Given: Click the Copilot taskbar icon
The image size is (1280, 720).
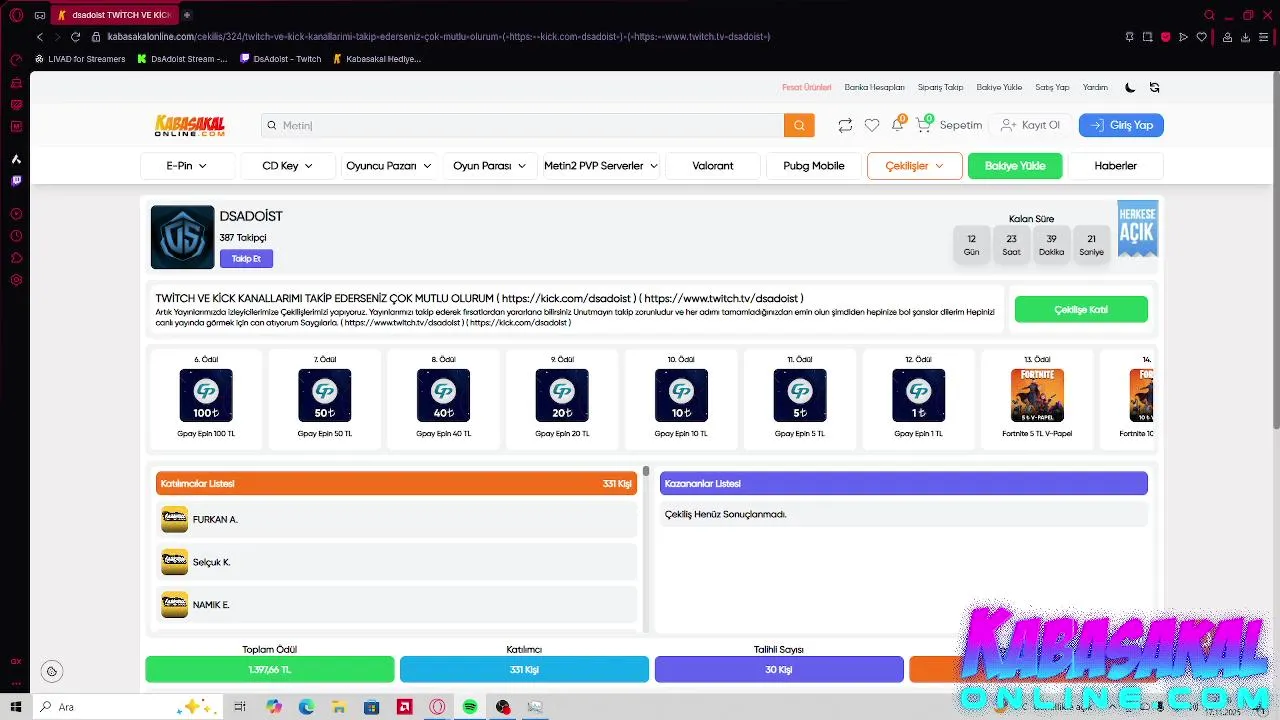Looking at the screenshot, I should (x=274, y=707).
